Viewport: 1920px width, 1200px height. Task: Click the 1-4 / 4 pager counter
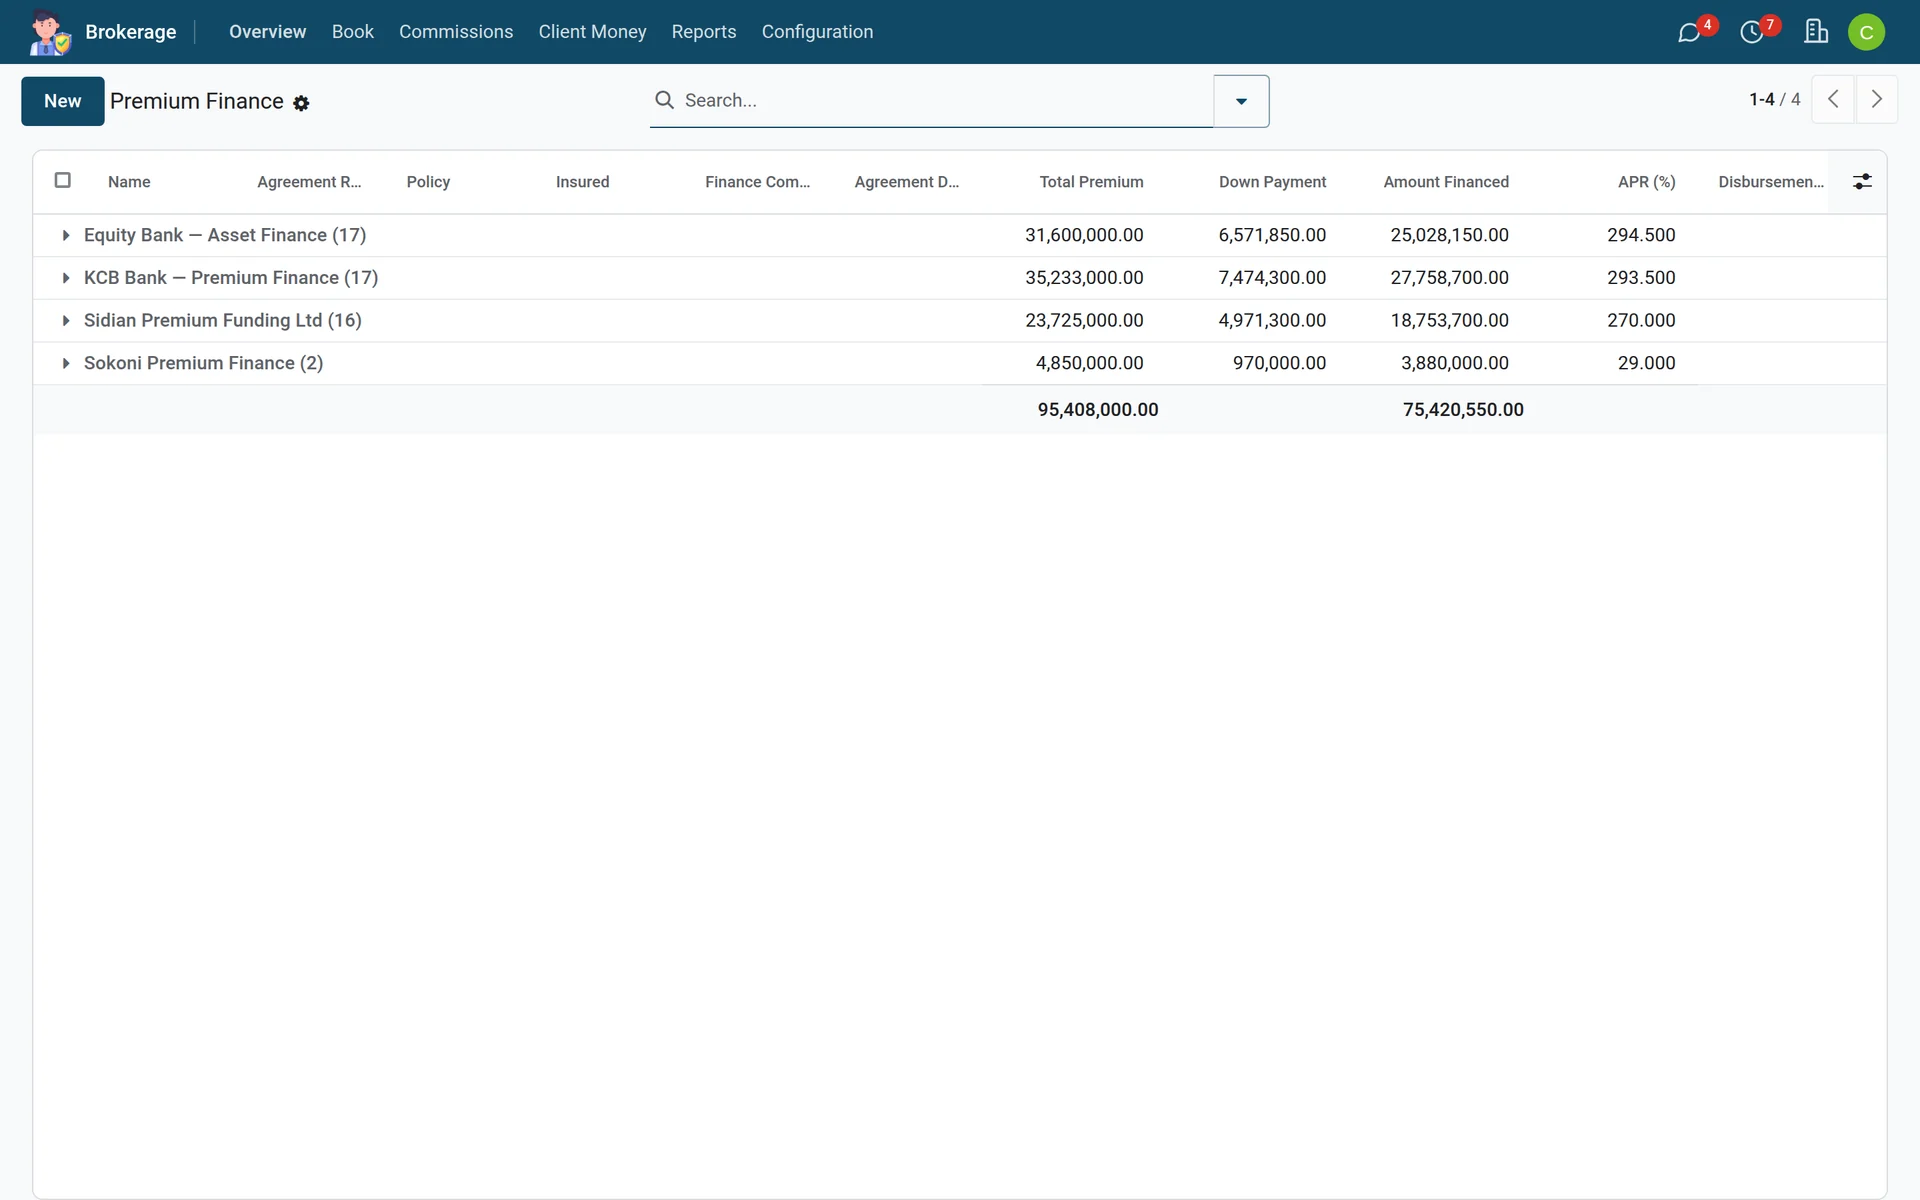pos(1774,99)
